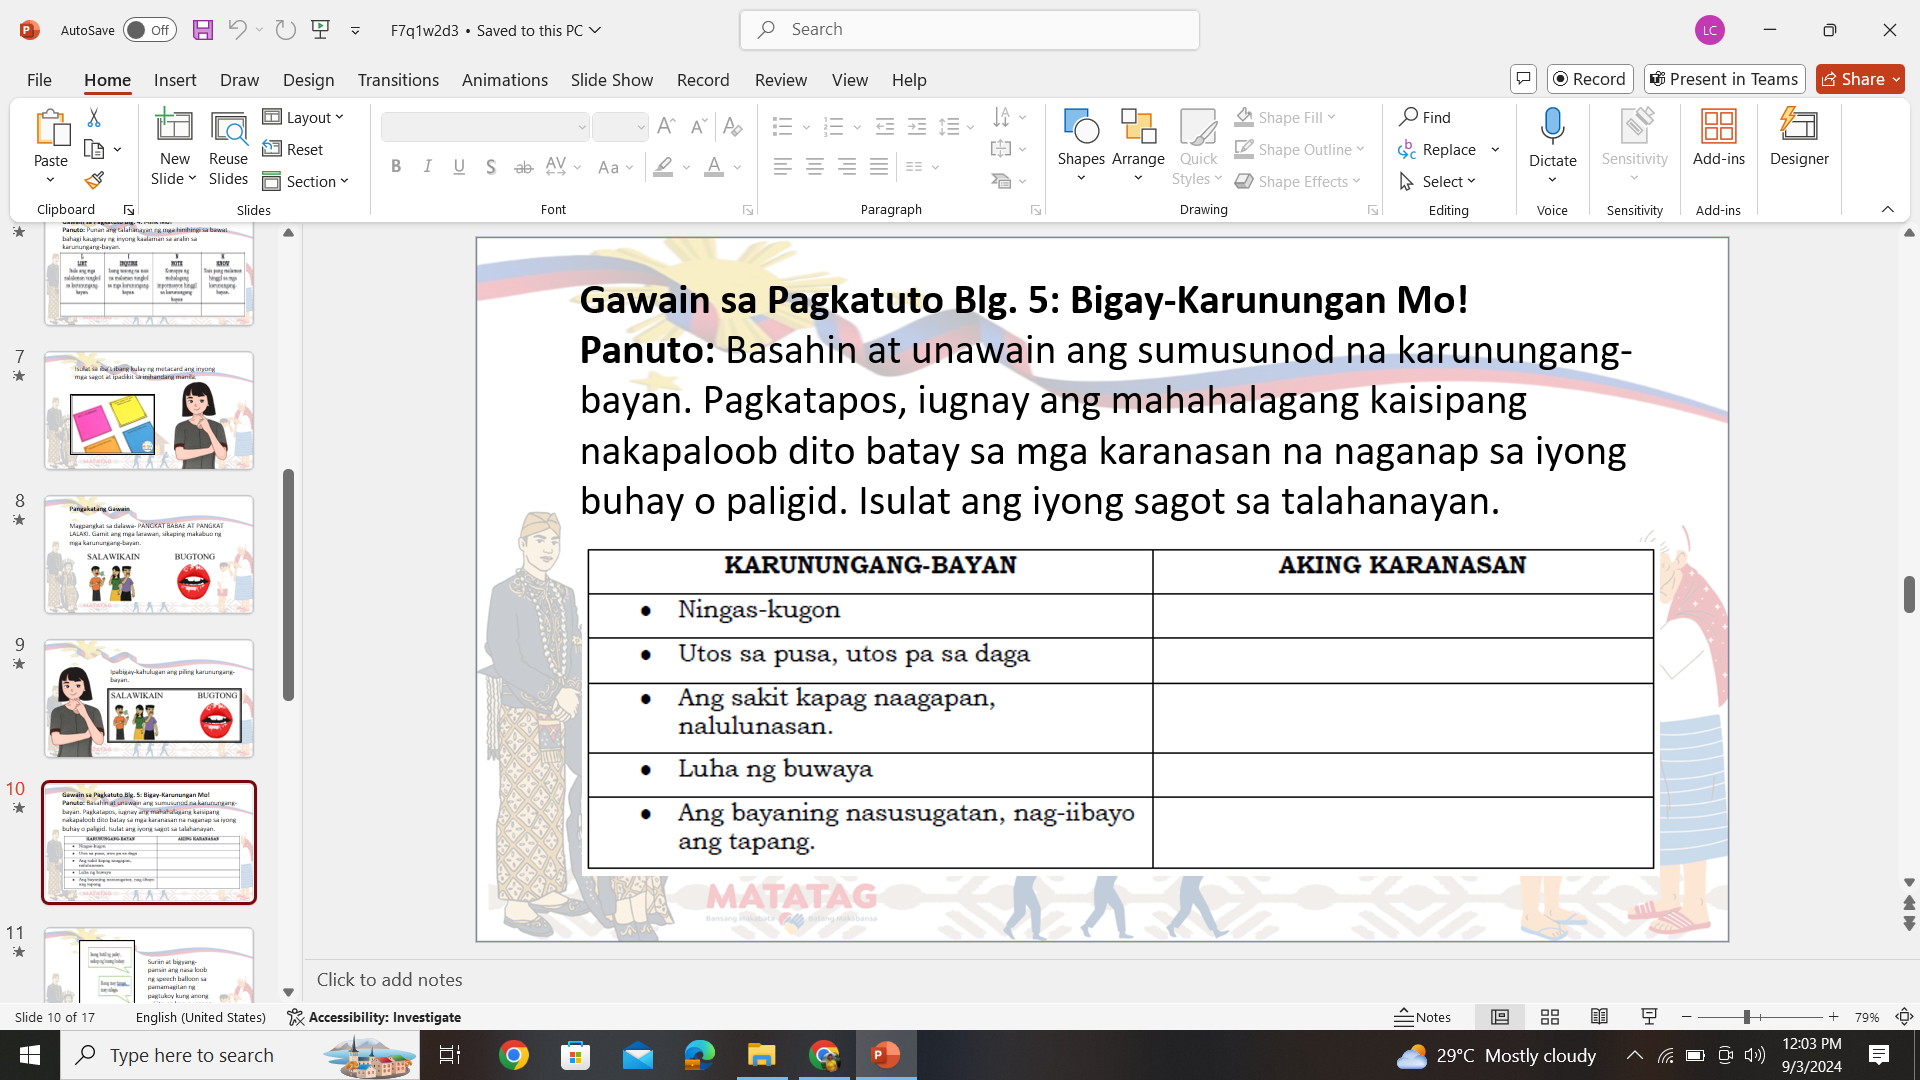Open the font name combo box

pyautogui.click(x=485, y=127)
